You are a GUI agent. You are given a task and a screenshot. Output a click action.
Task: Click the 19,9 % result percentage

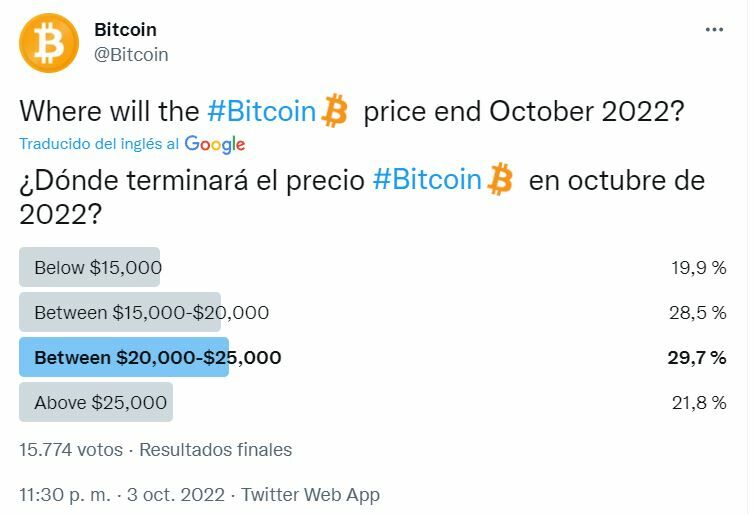coord(698,268)
